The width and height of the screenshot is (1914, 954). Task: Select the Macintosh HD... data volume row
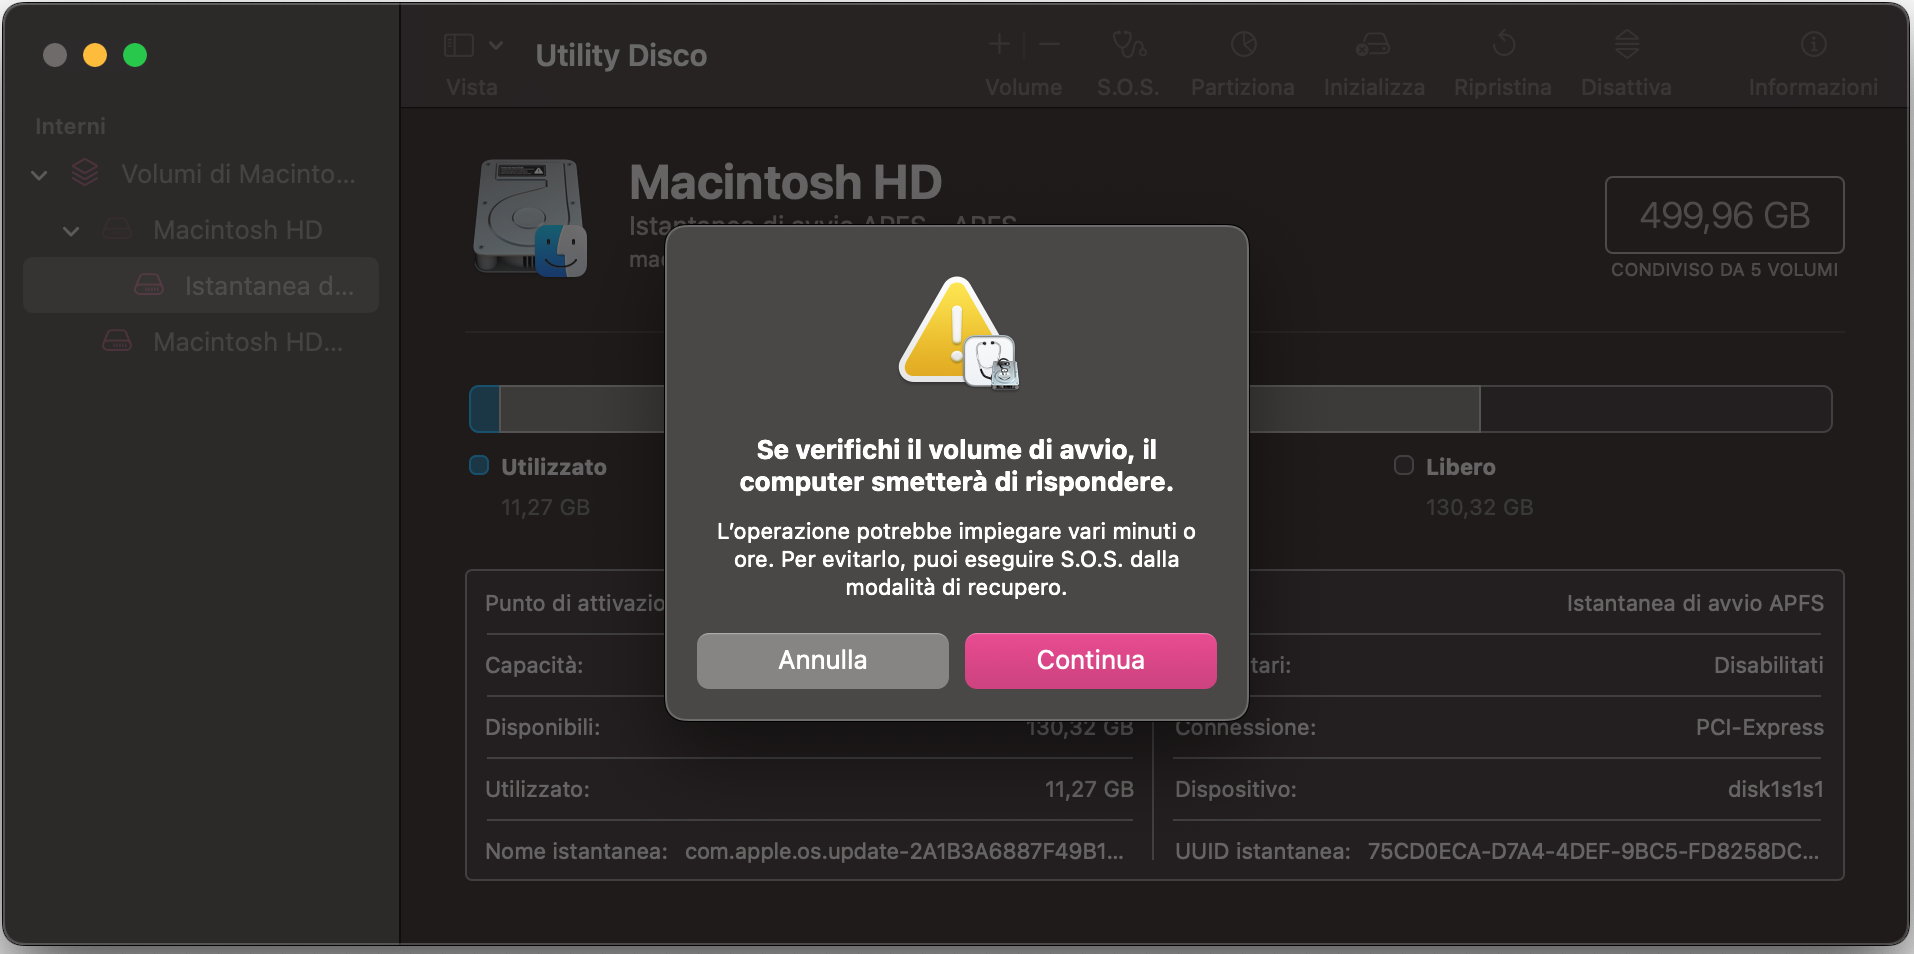click(x=201, y=342)
